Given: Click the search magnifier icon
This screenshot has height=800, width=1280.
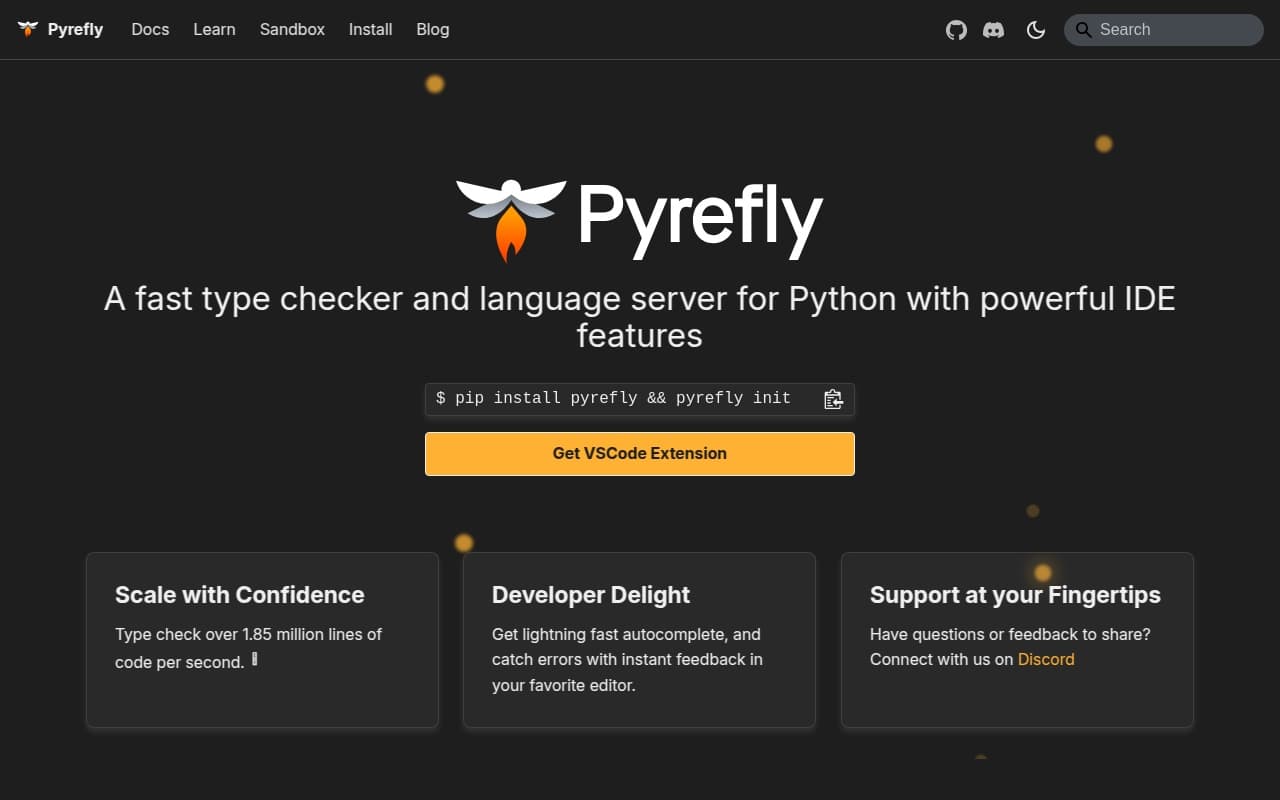Looking at the screenshot, I should click(x=1082, y=30).
